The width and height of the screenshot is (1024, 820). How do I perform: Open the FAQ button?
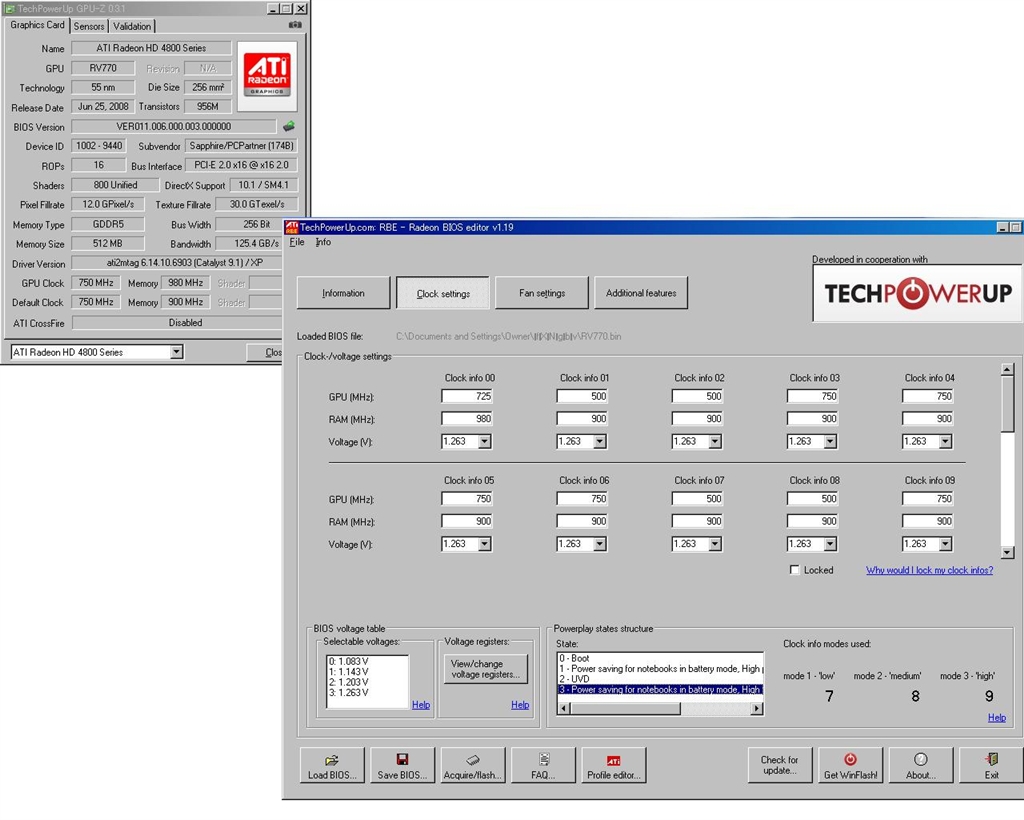(x=543, y=765)
